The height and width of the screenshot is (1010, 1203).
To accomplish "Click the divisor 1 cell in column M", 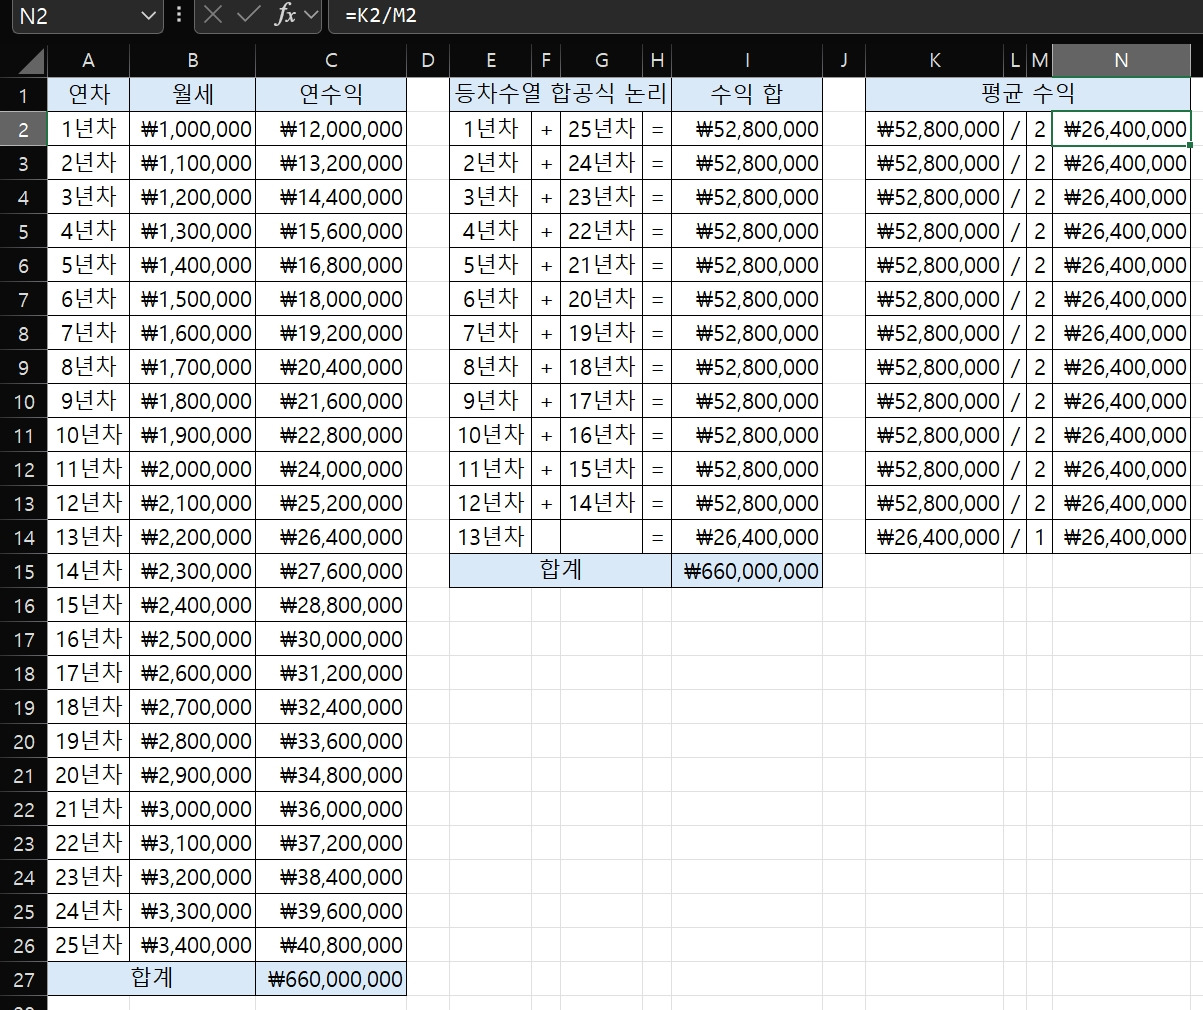I will click(x=1040, y=537).
